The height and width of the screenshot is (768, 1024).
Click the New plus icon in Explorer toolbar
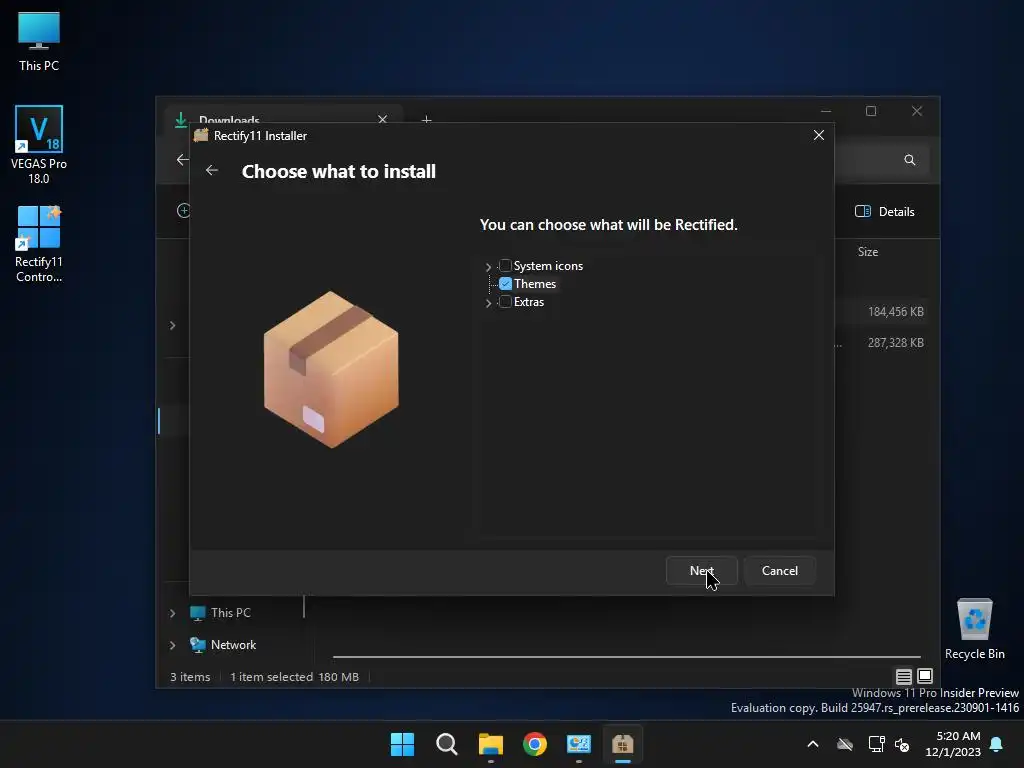click(183, 210)
